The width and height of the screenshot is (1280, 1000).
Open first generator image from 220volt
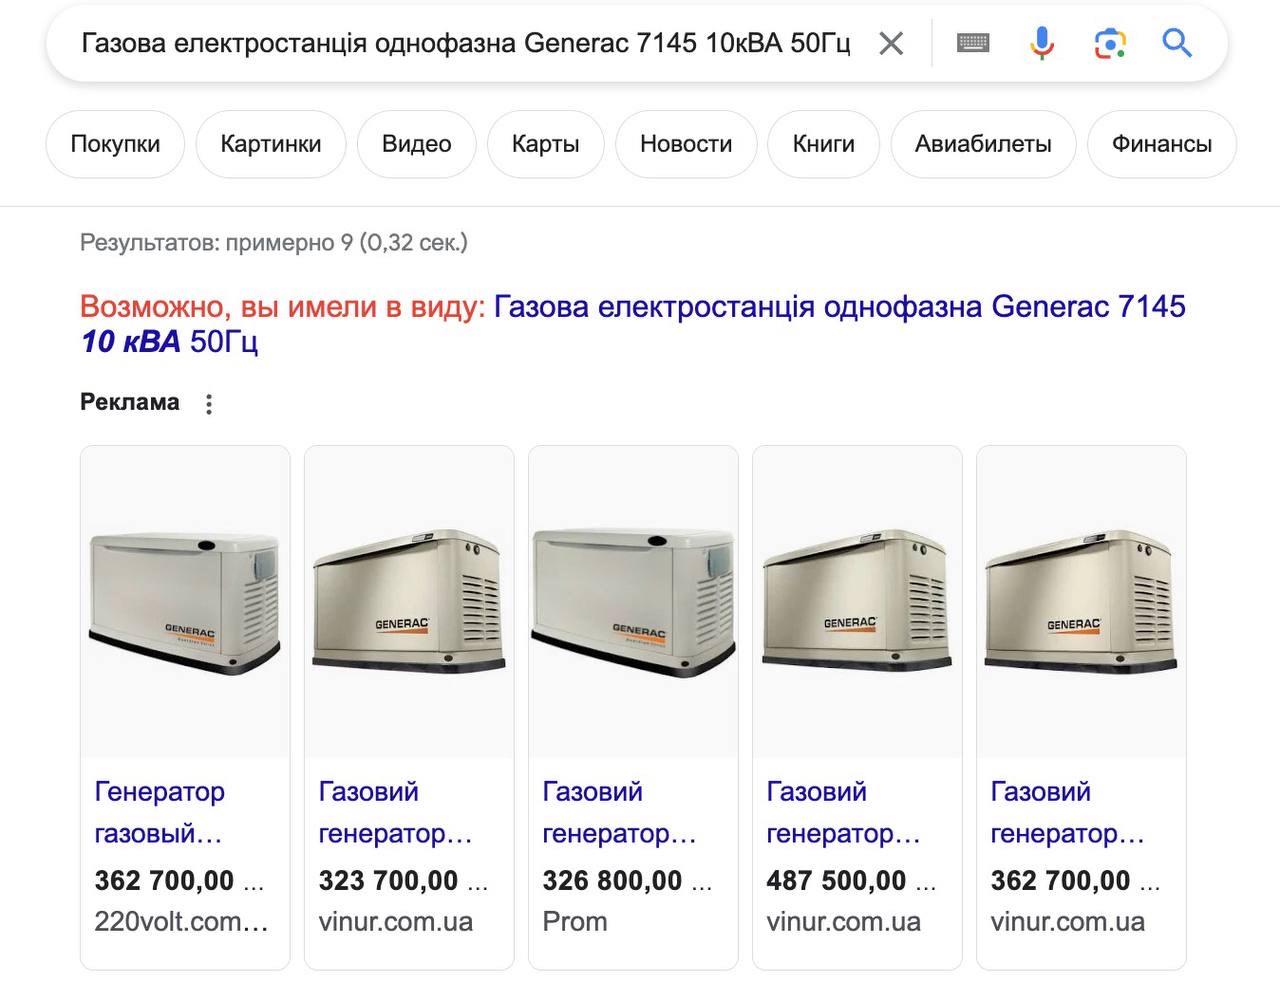(x=185, y=602)
